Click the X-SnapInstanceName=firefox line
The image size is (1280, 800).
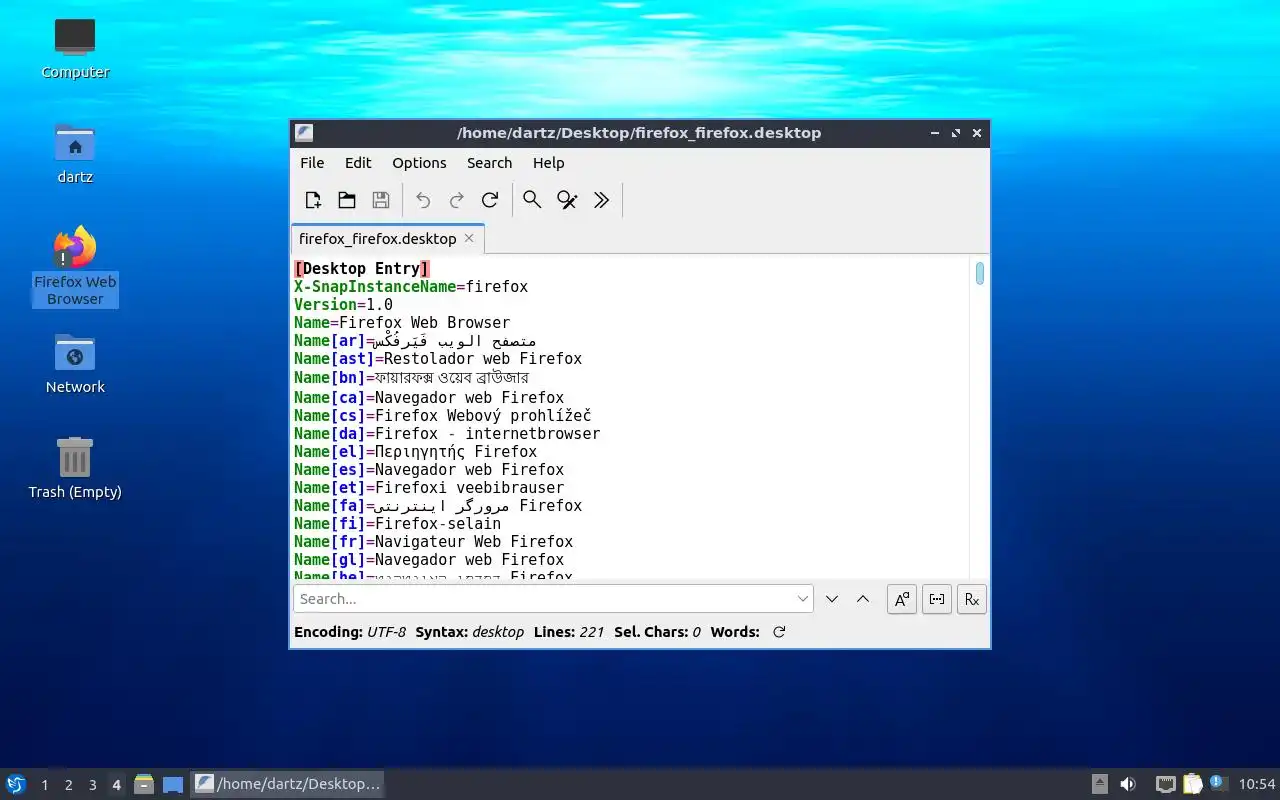click(x=411, y=286)
